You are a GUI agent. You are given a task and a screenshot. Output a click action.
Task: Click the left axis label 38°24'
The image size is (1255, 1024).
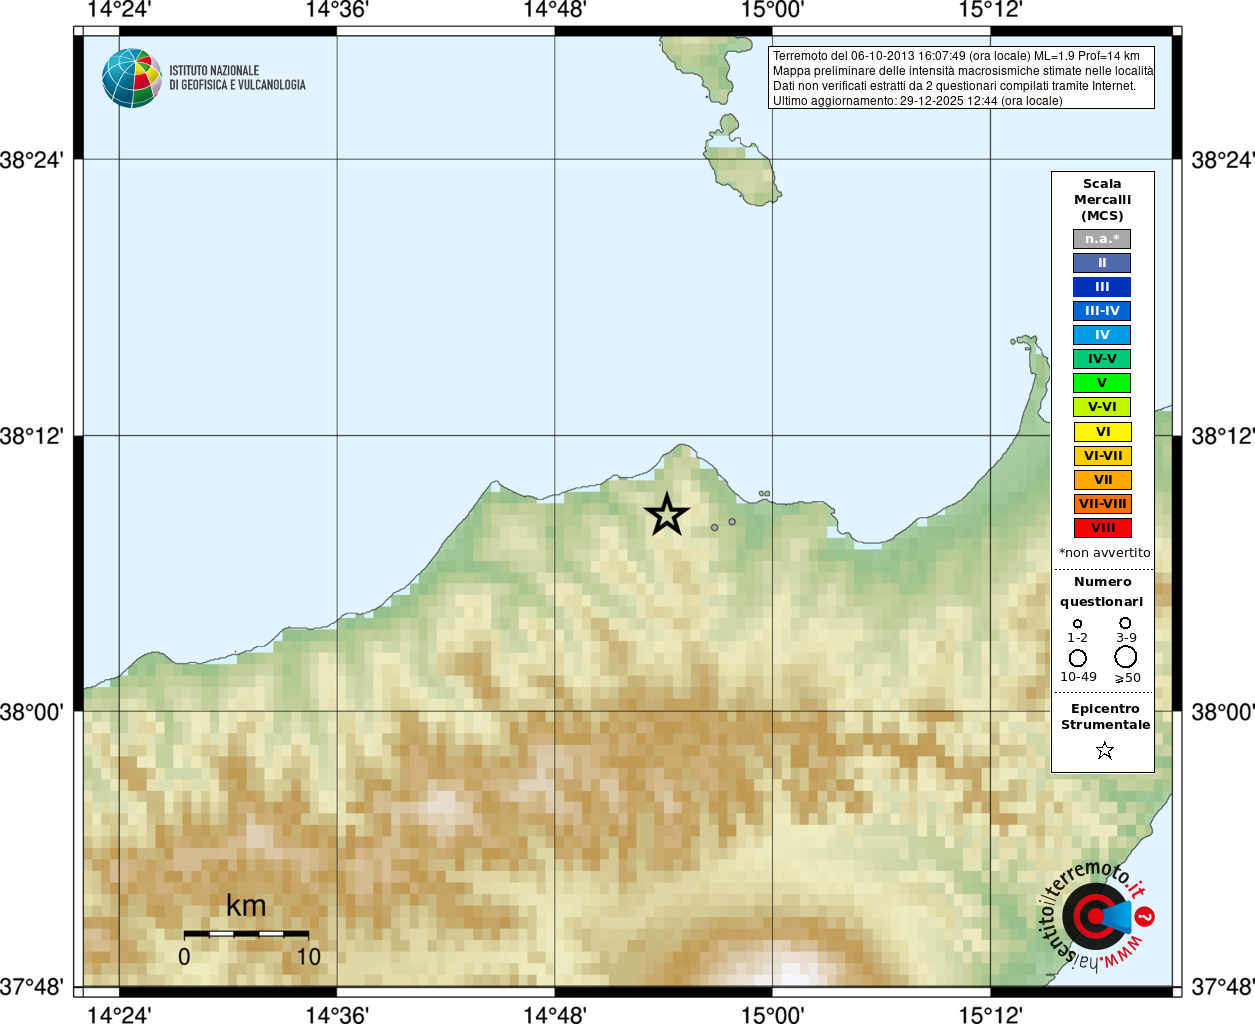(32, 160)
